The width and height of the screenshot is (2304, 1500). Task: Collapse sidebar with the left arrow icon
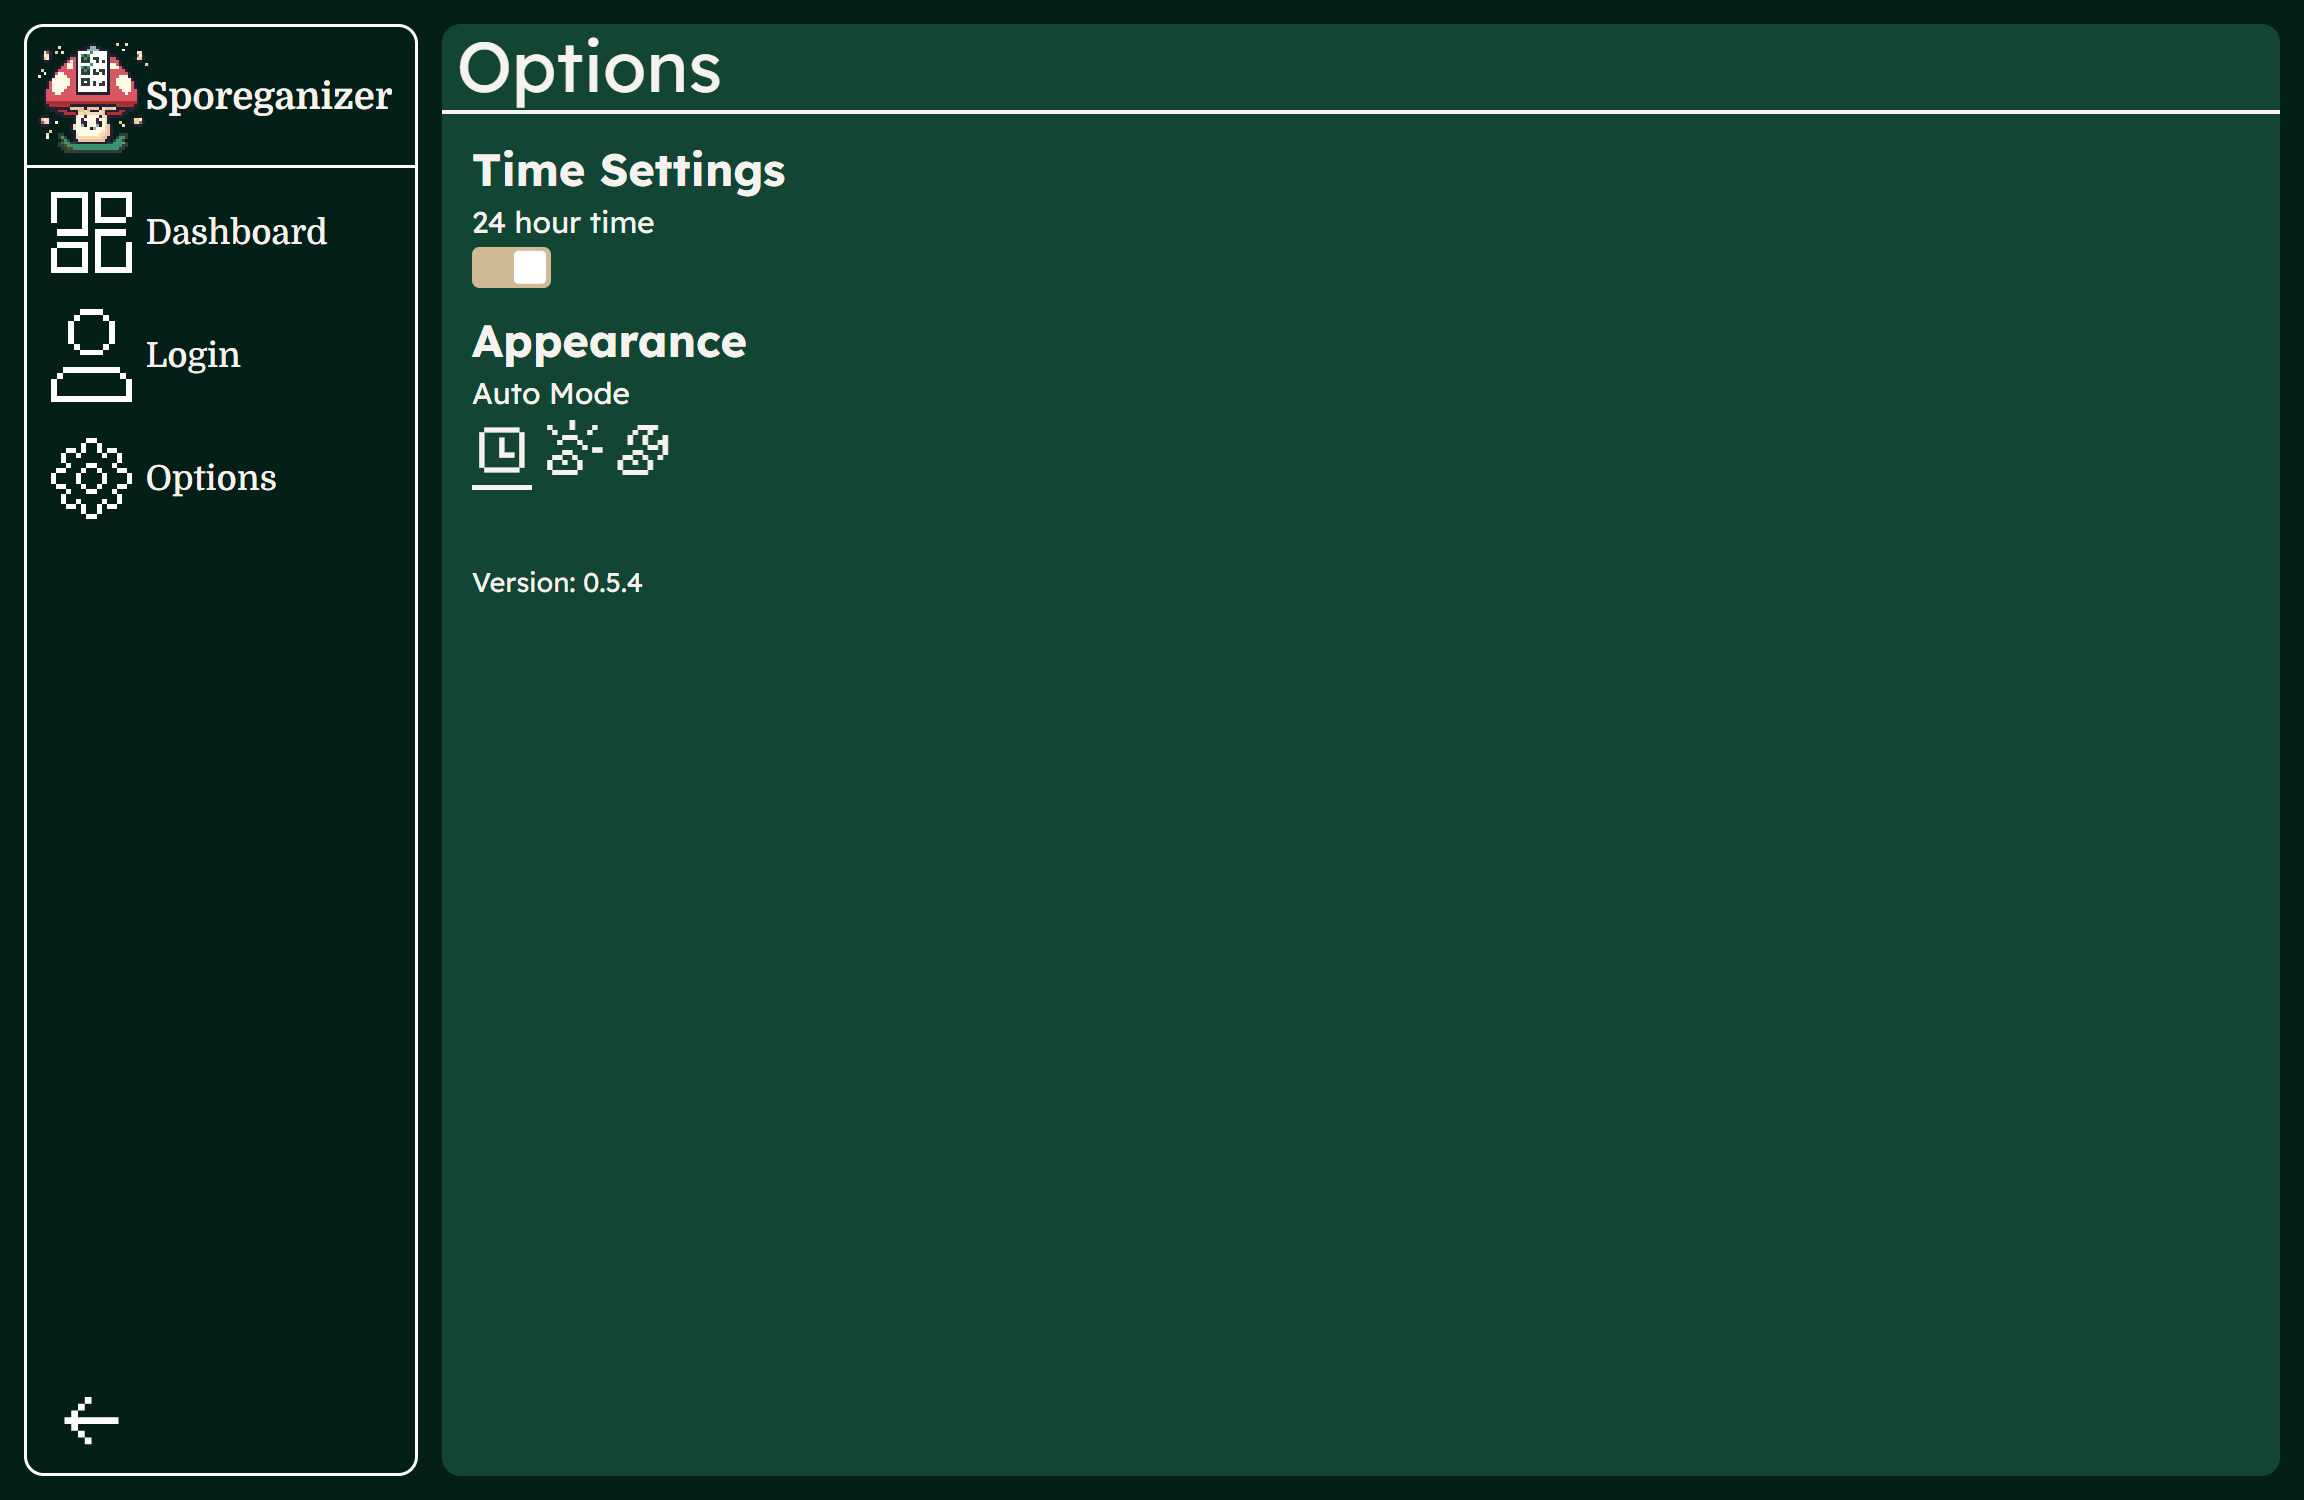point(91,1420)
